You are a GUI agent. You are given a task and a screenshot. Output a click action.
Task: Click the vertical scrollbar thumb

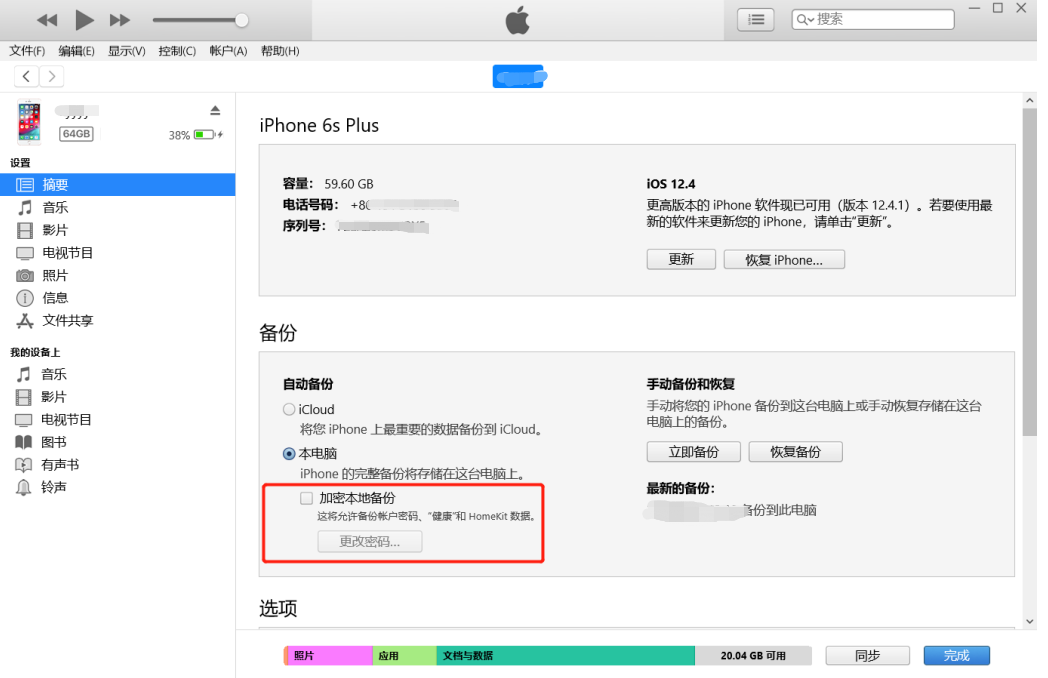coord(1029,272)
